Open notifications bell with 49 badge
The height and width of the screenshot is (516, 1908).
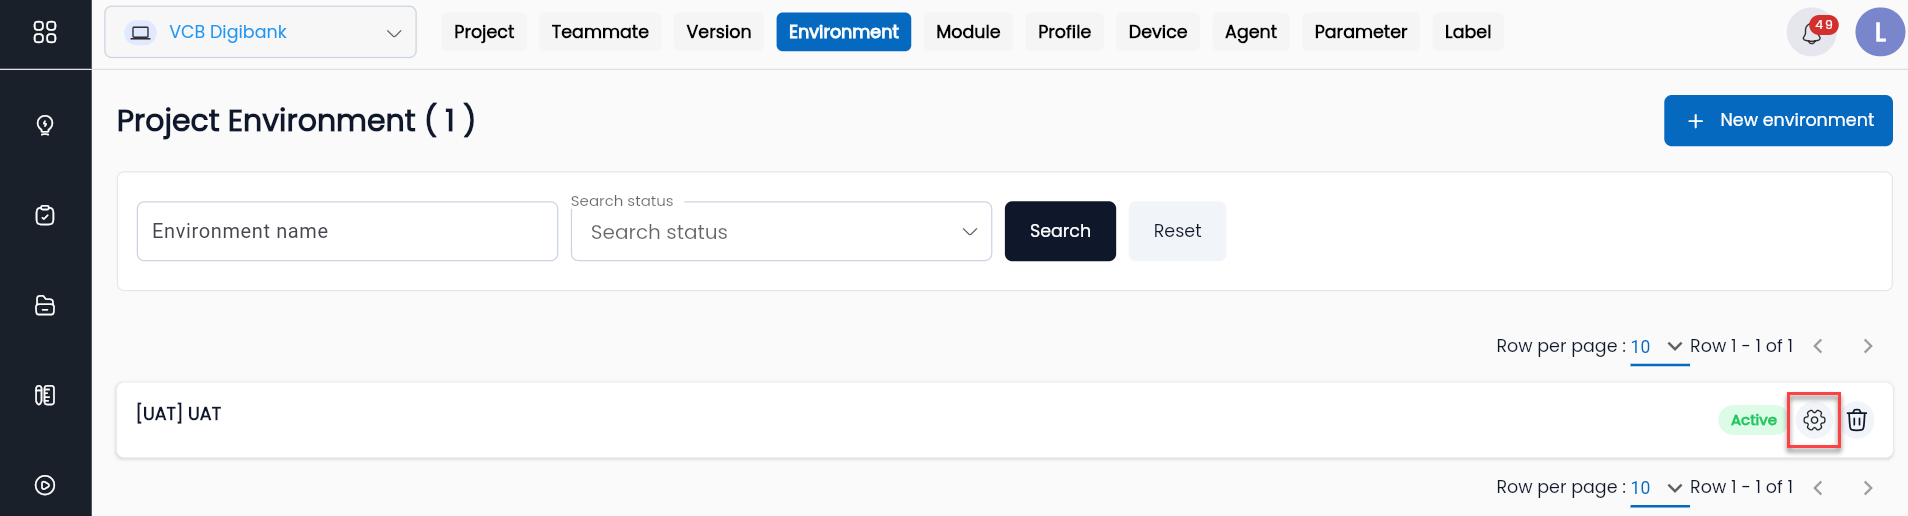coord(1811,32)
